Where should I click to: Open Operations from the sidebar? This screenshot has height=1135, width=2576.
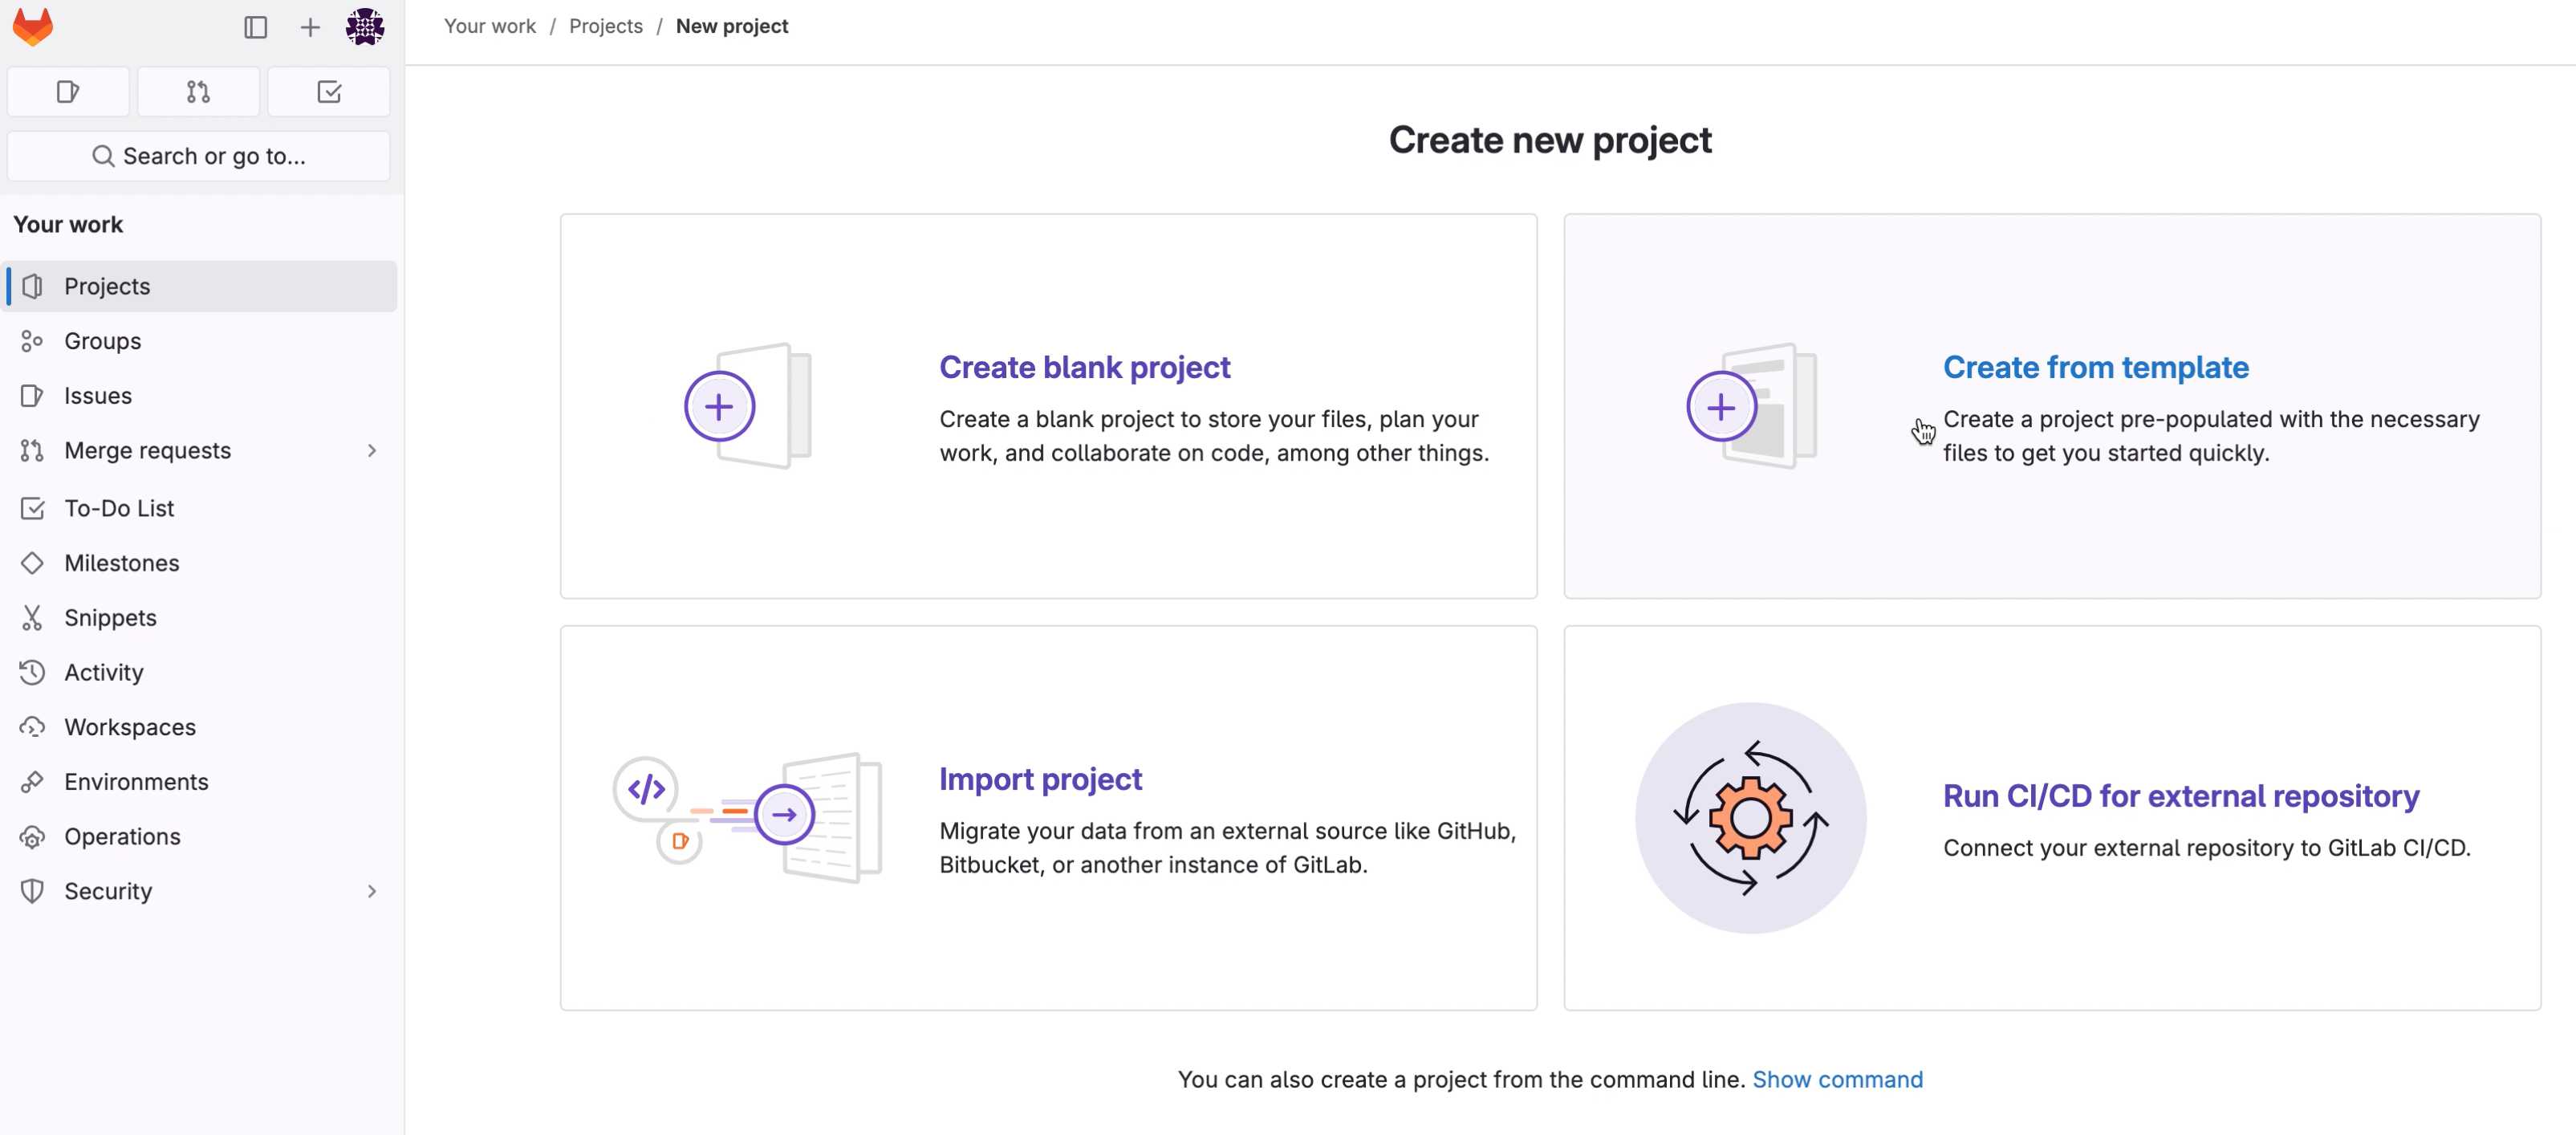point(122,836)
